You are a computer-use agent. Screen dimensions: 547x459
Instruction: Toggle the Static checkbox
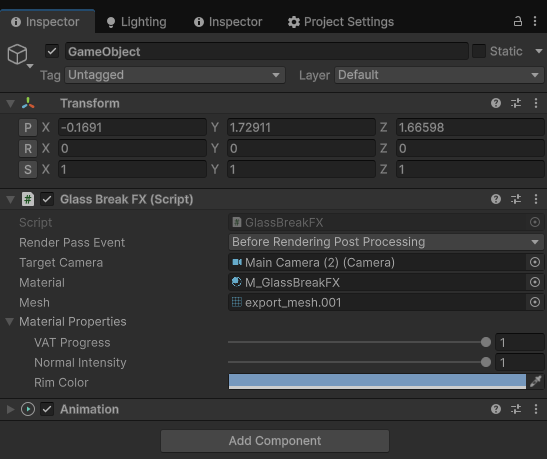479,51
